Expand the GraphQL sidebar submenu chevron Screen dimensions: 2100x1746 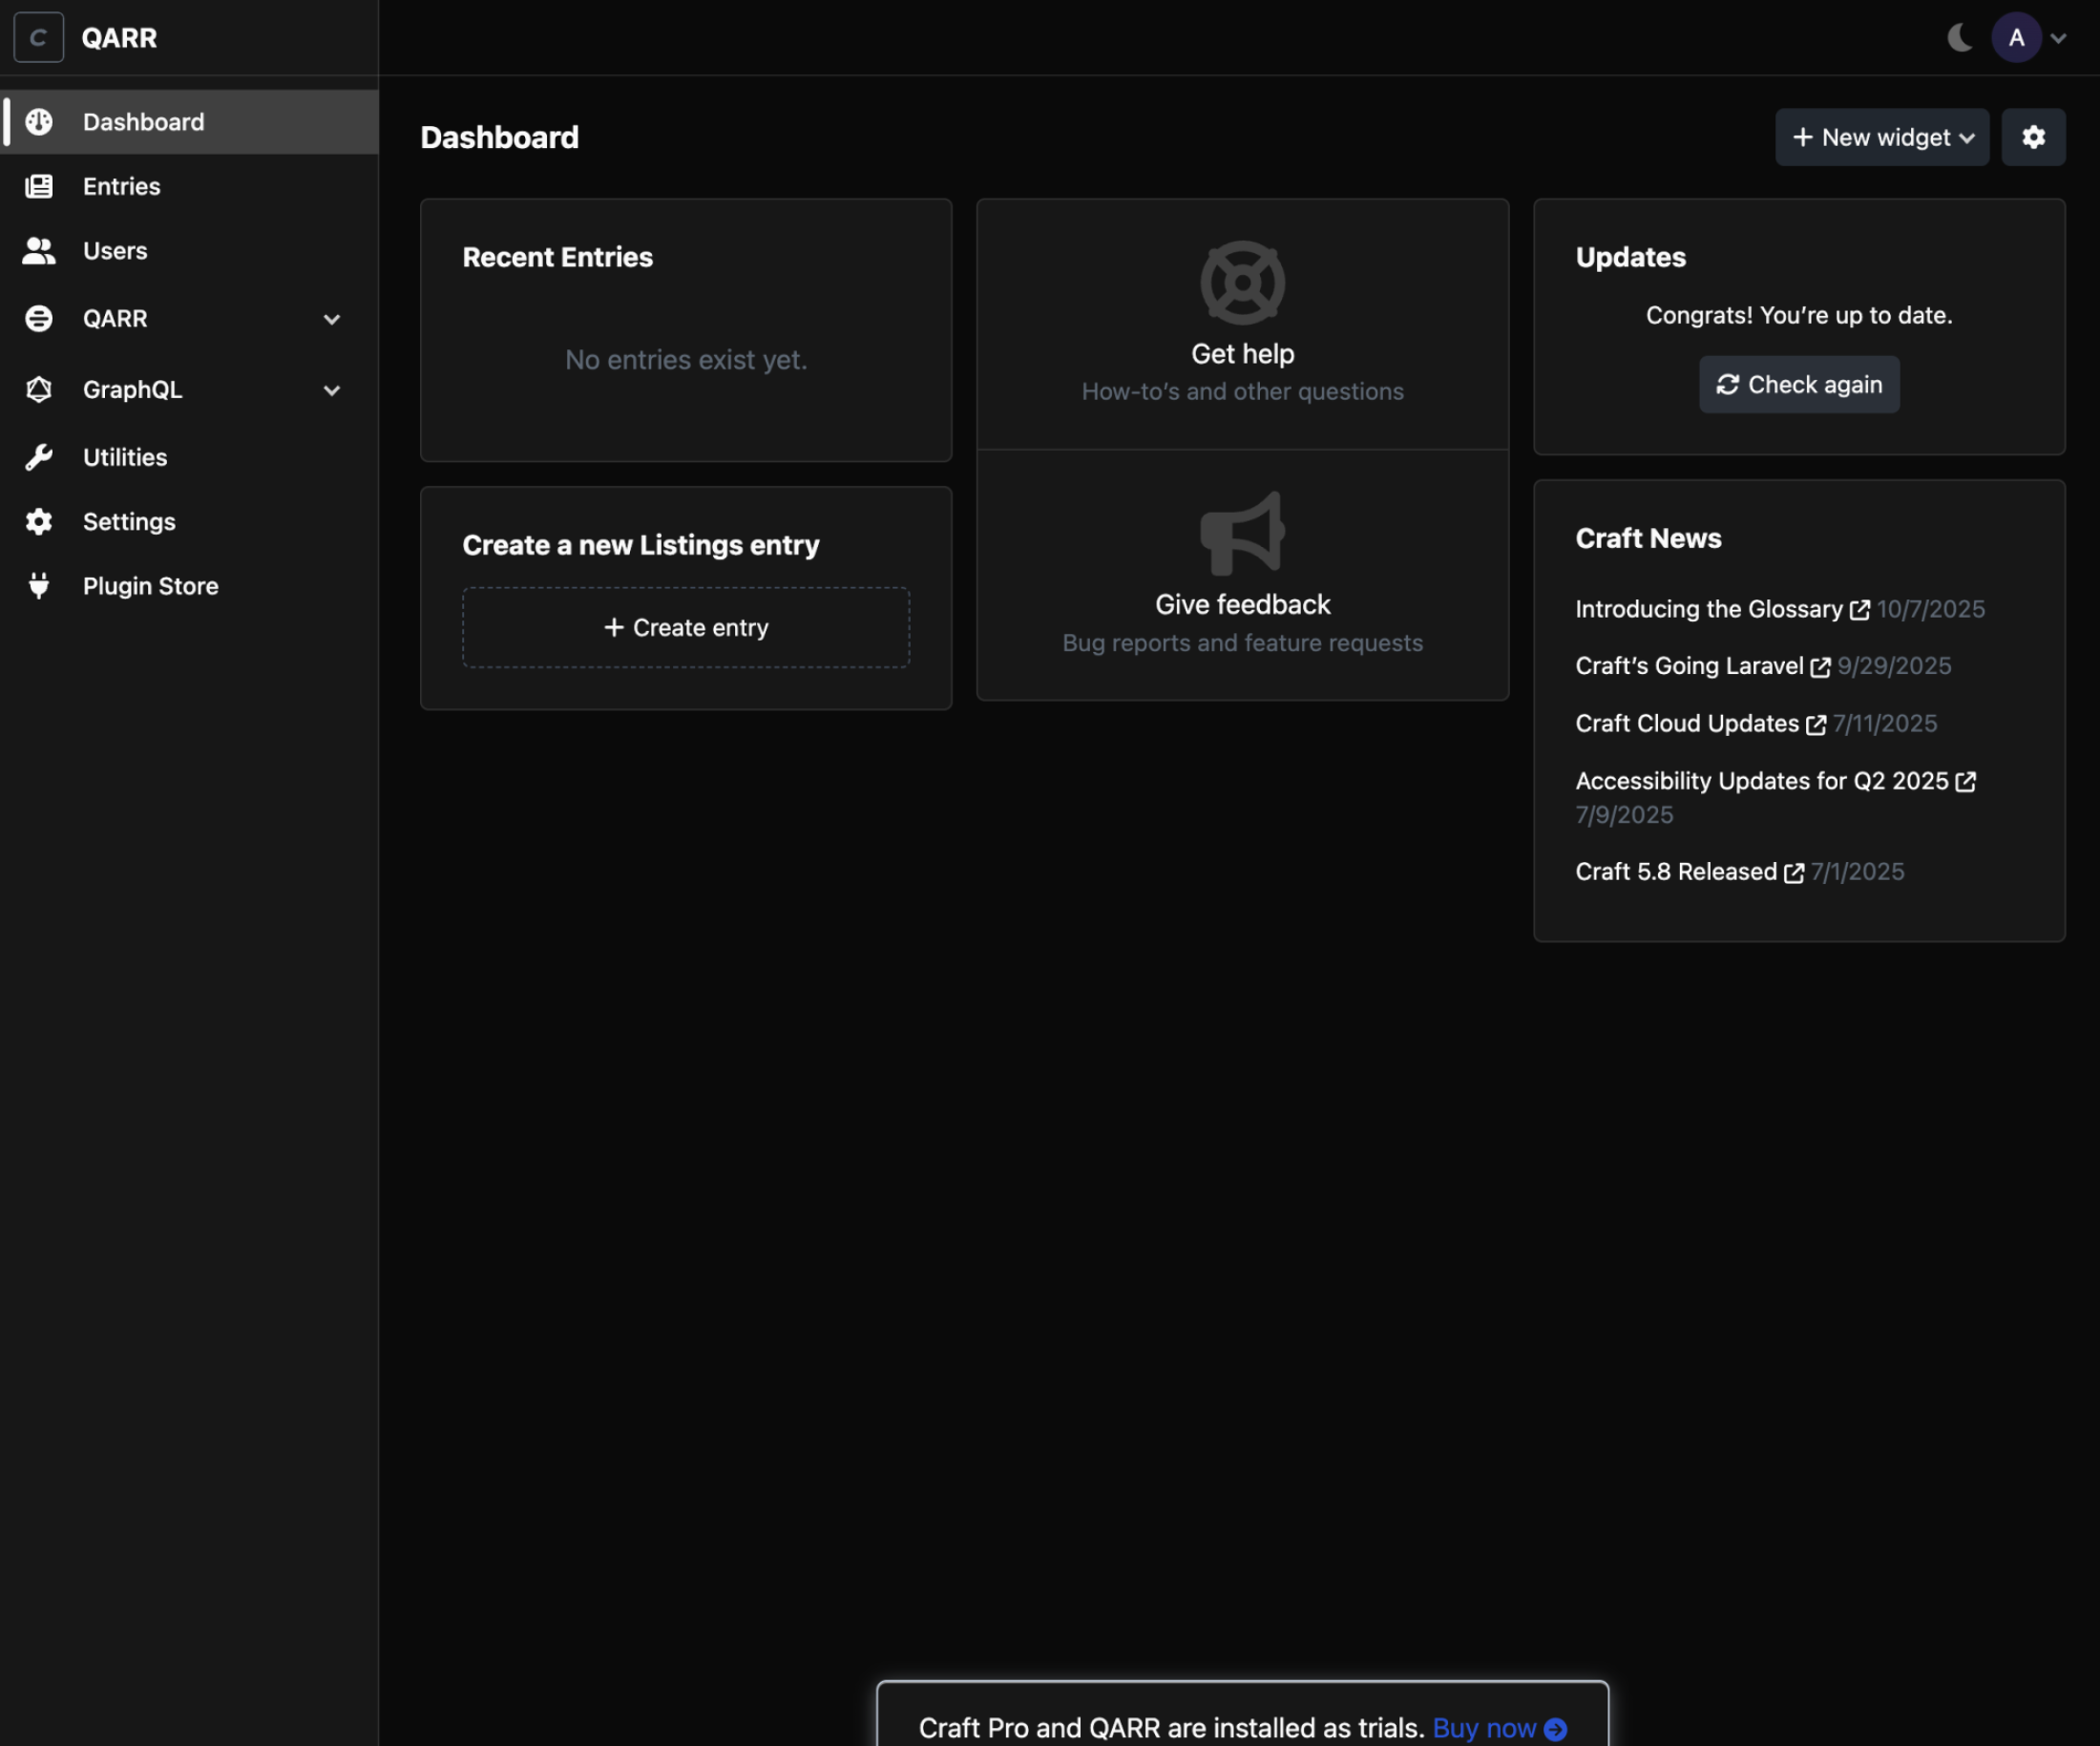[332, 390]
